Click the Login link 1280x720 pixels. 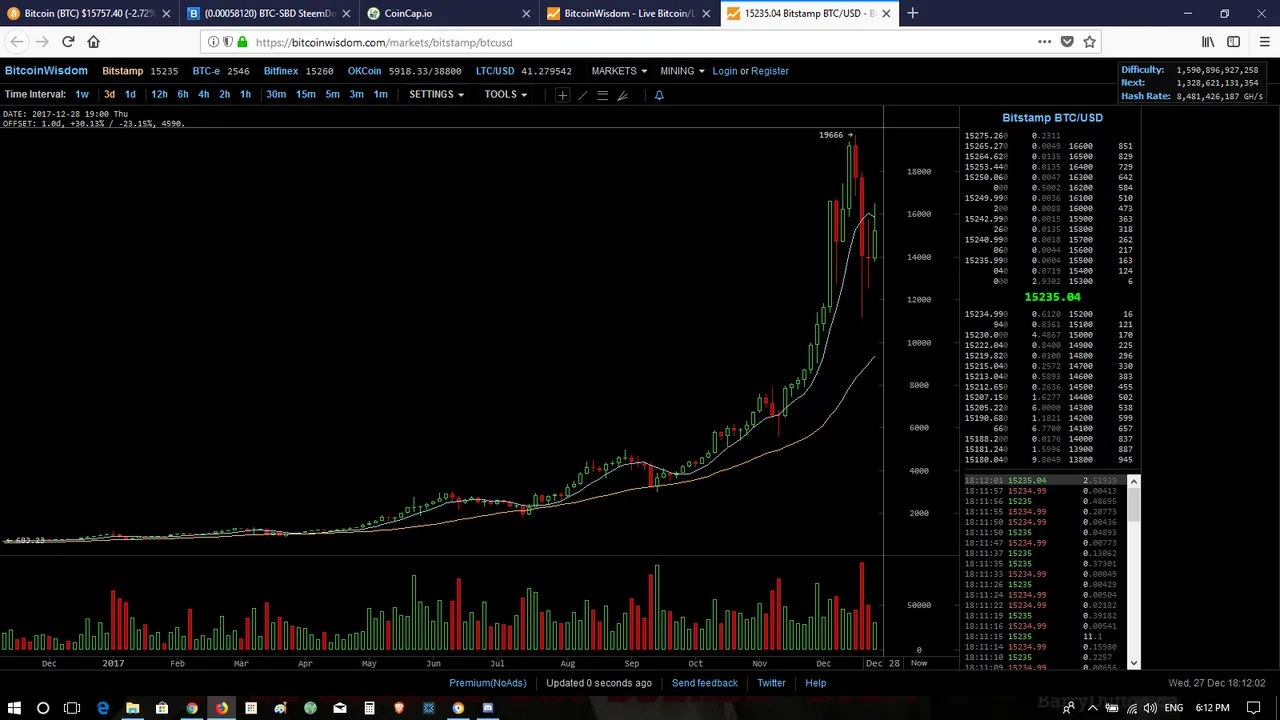pos(725,71)
